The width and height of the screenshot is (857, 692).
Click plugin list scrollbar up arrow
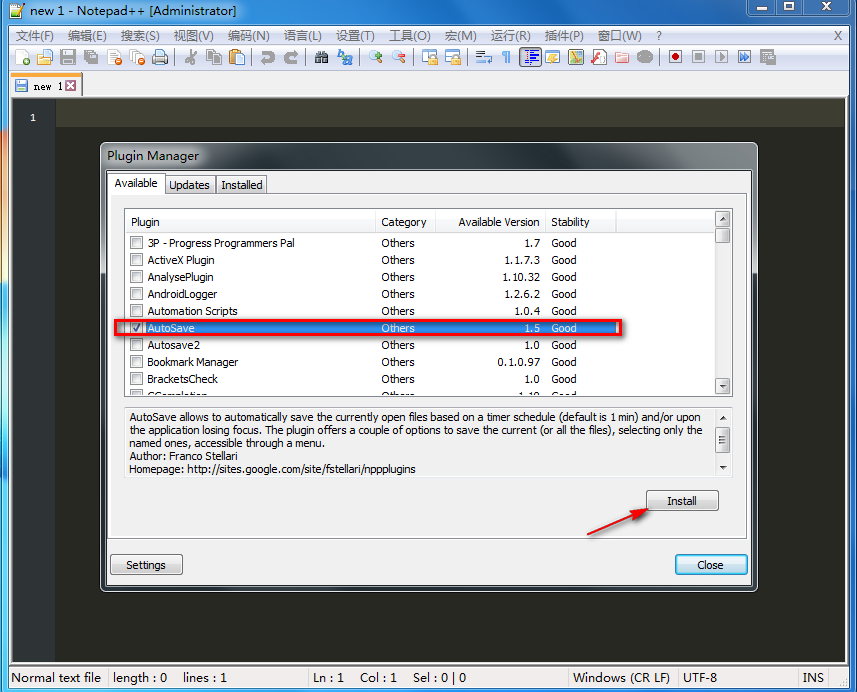(723, 219)
